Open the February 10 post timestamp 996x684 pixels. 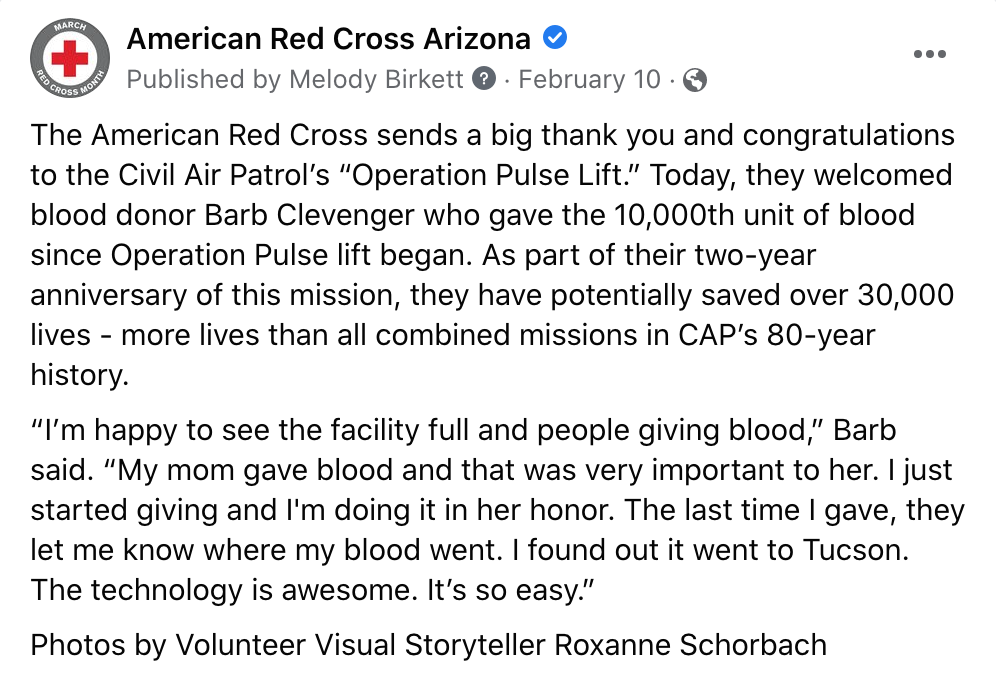tap(589, 79)
